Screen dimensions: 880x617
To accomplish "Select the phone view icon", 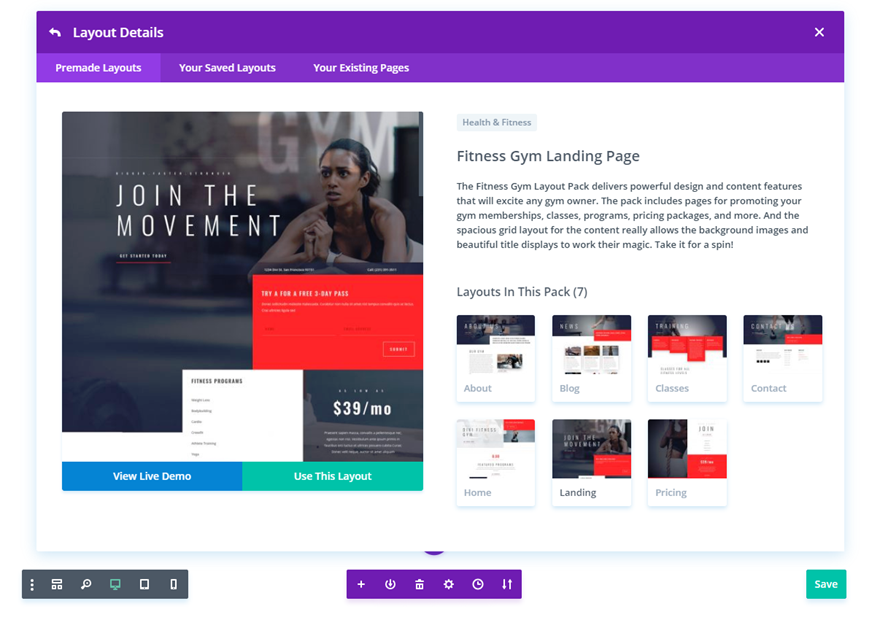I will pyautogui.click(x=173, y=584).
